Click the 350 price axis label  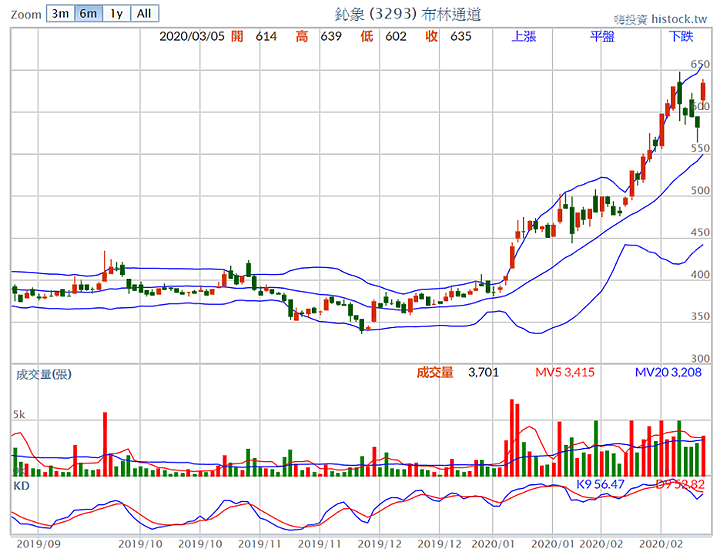pos(700,316)
